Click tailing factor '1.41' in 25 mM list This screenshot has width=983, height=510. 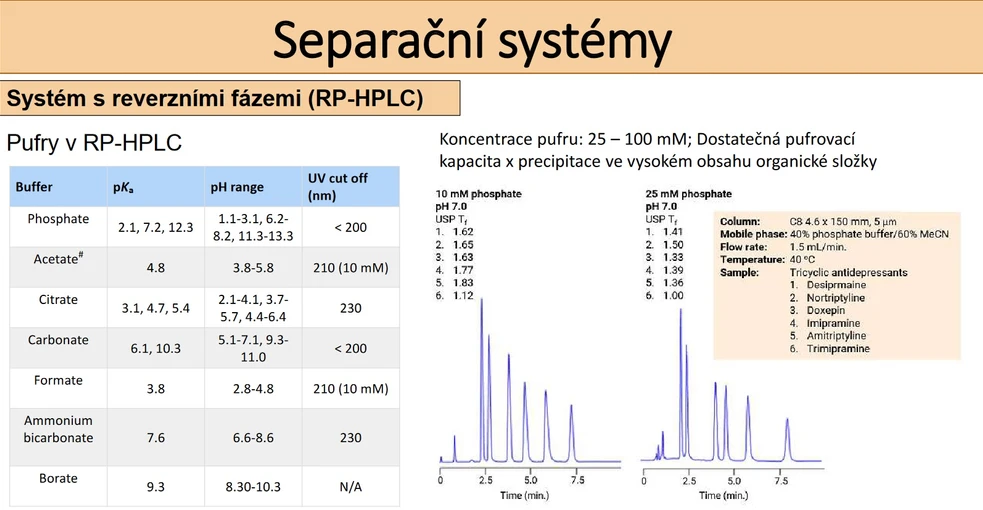tap(673, 232)
